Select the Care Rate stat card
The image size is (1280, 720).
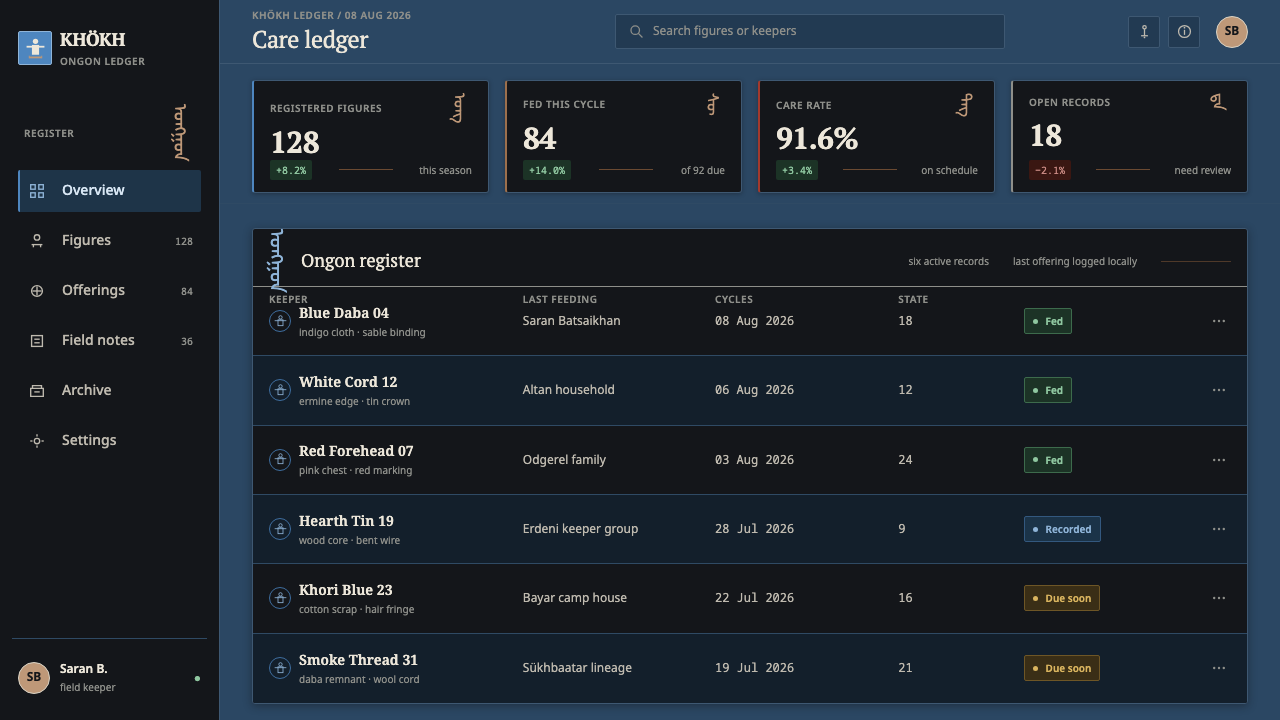876,136
